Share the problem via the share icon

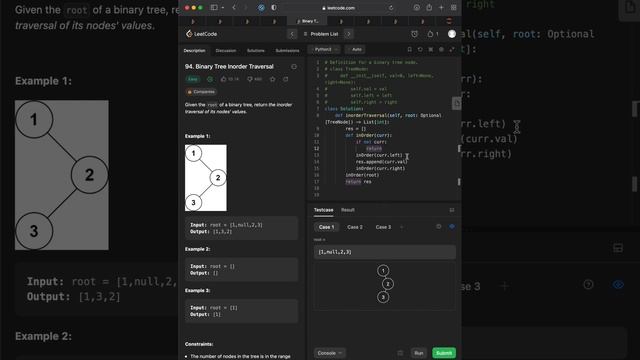pos(286,79)
